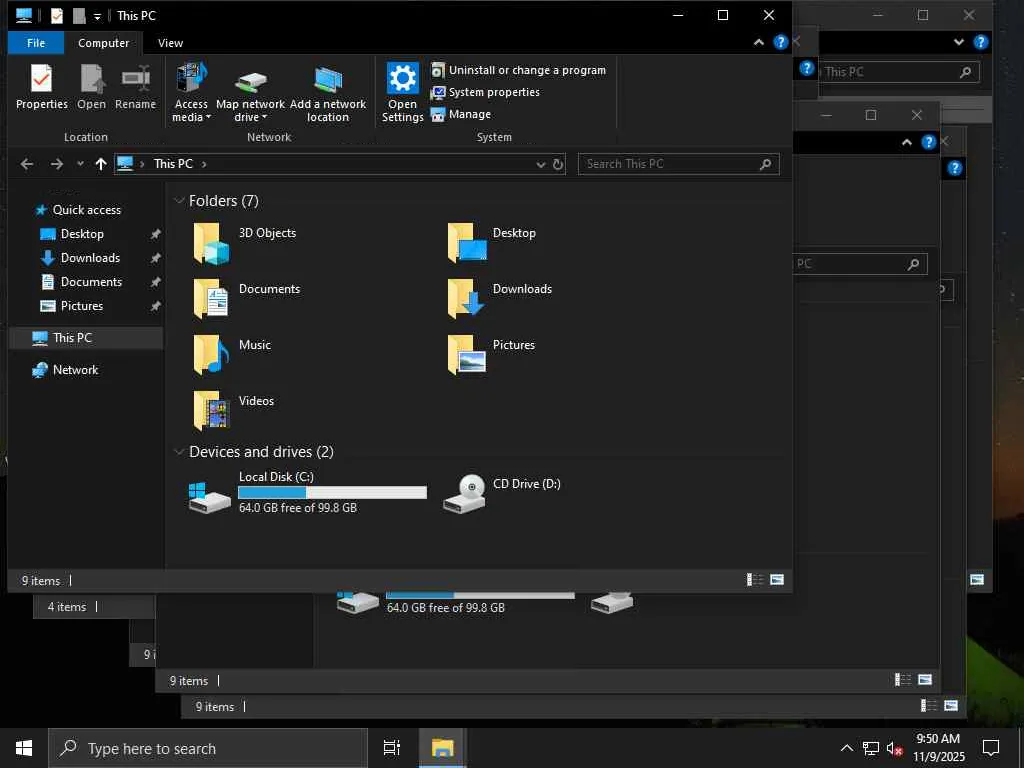Click the Windows Start button
Image resolution: width=1024 pixels, height=768 pixels.
point(24,748)
